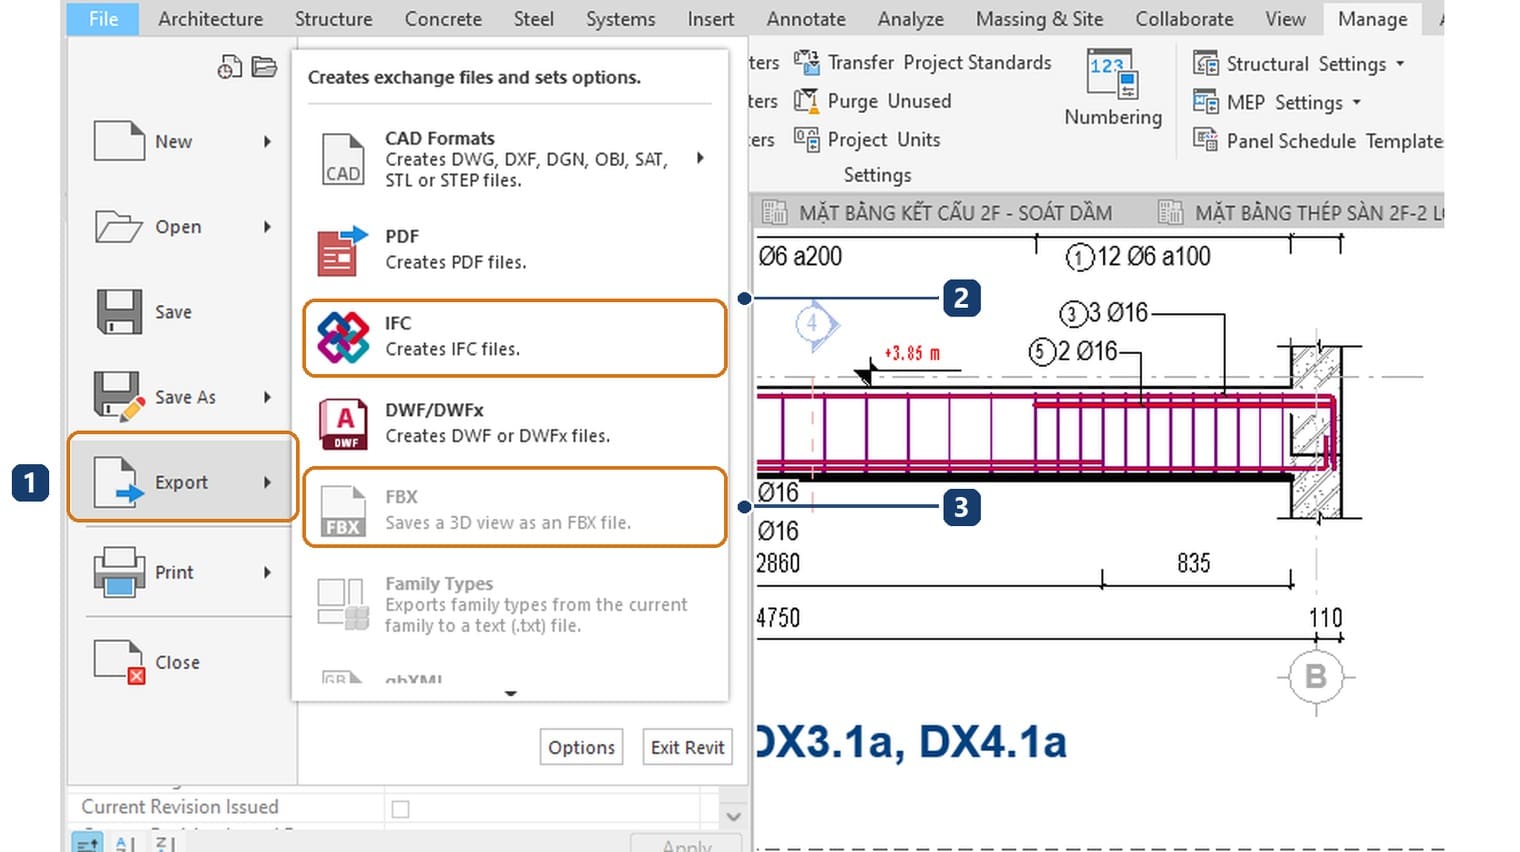Click the Panel Schedule Templates icon
The height and width of the screenshot is (852, 1520).
point(1206,140)
